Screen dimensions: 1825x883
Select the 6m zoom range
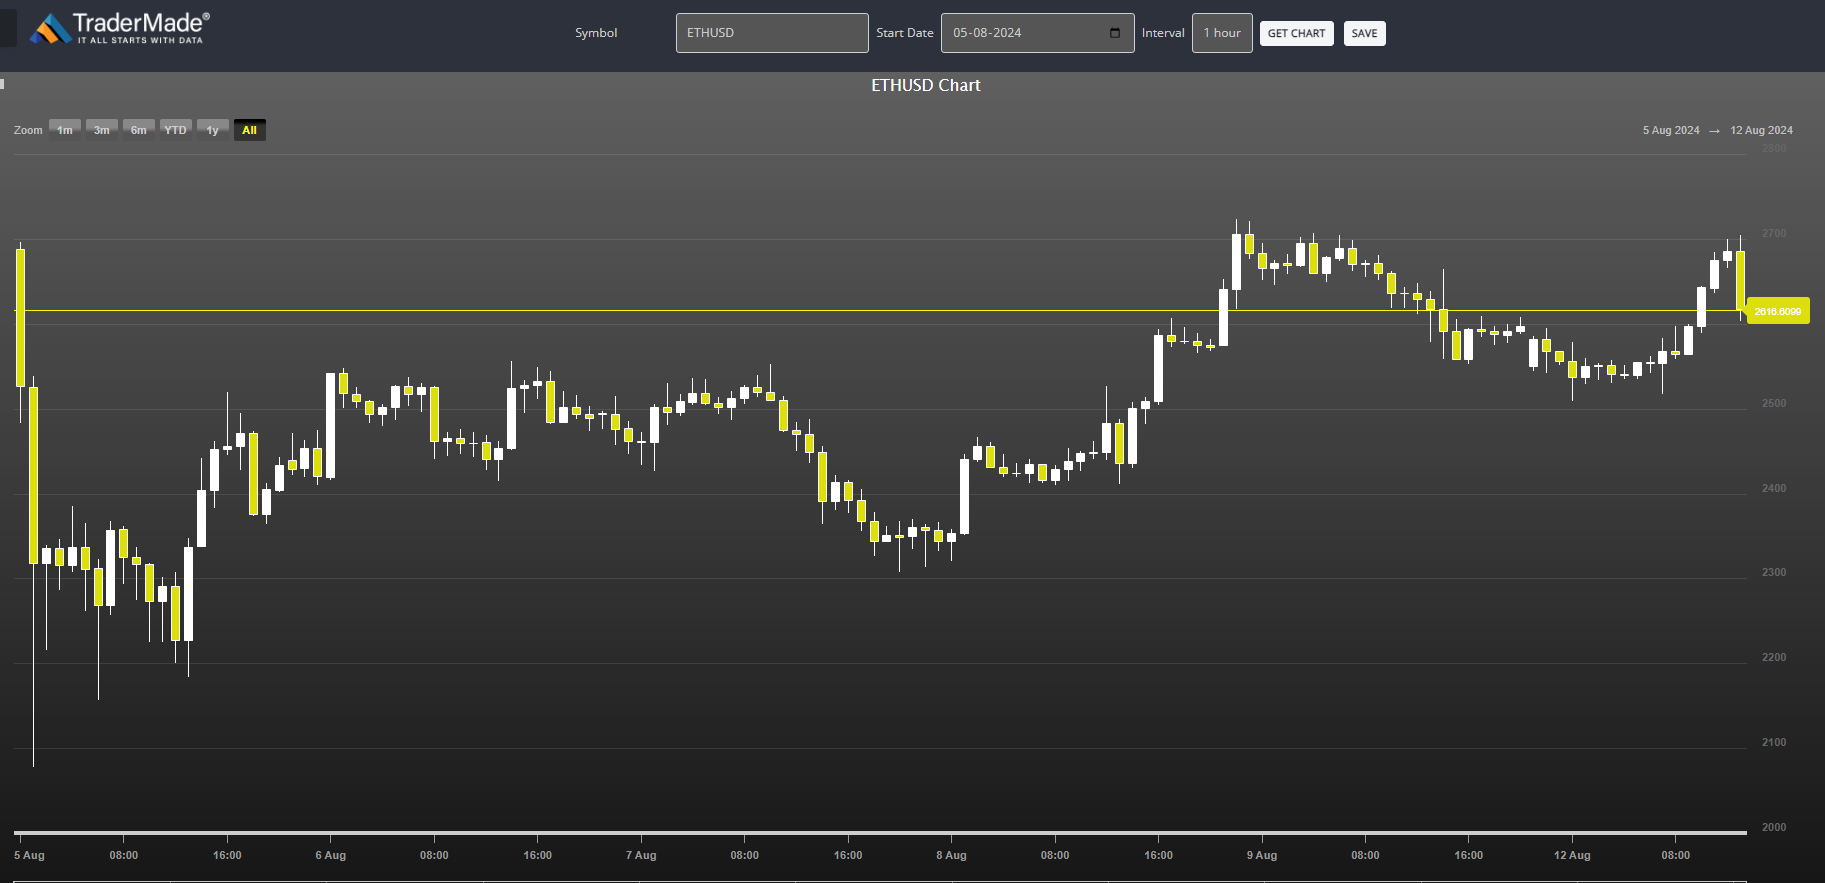139,130
